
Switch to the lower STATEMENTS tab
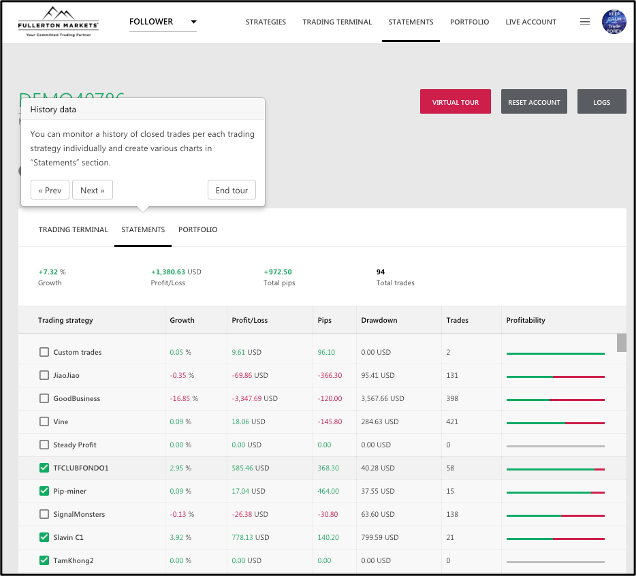tap(143, 230)
